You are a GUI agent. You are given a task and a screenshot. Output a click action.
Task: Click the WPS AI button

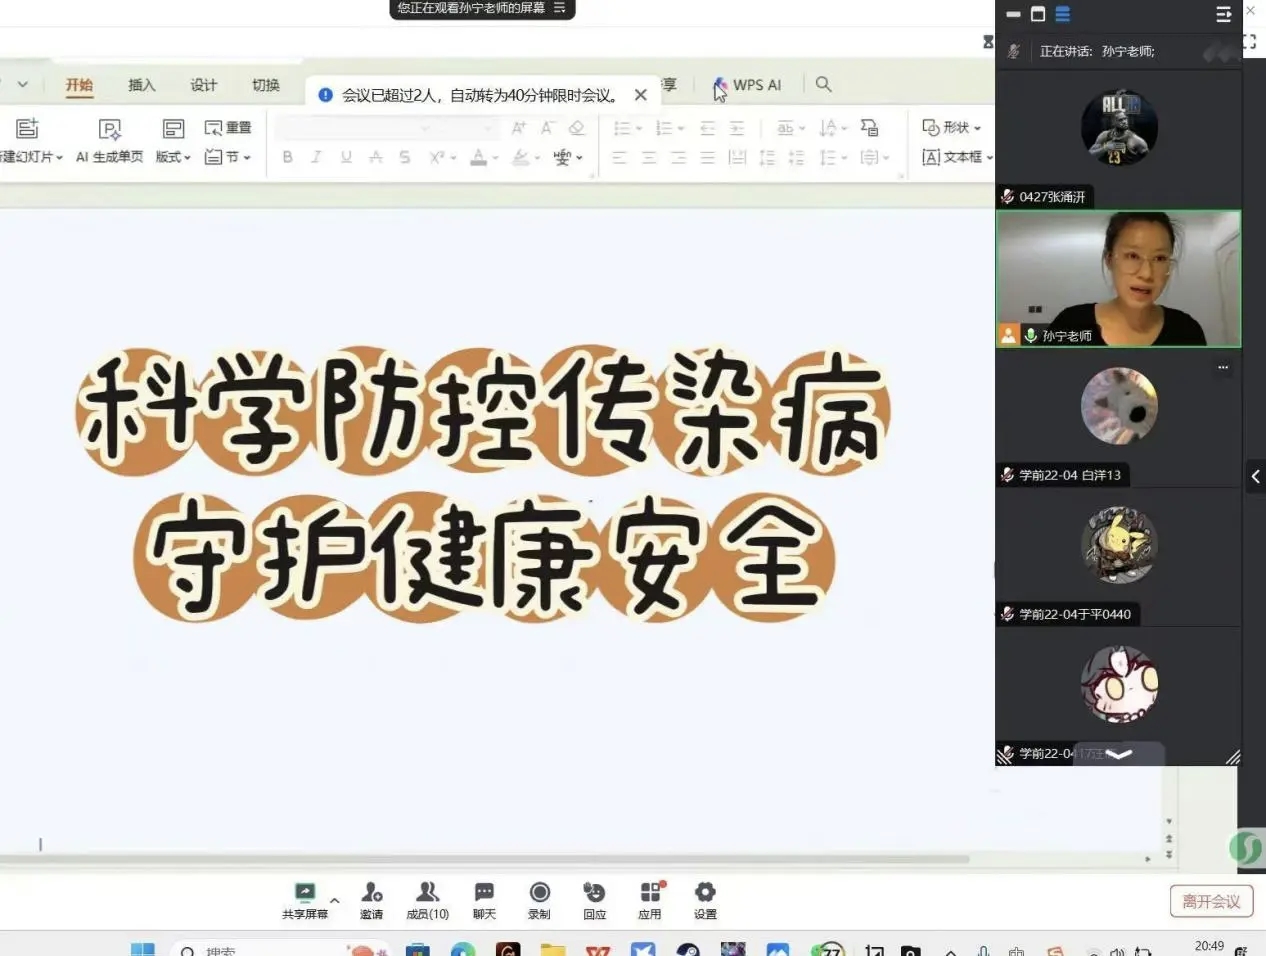747,85
